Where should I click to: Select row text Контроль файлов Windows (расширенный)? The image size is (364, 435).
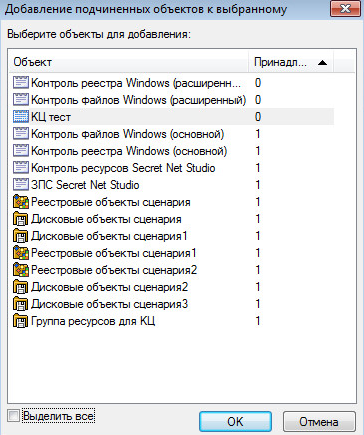point(138,100)
